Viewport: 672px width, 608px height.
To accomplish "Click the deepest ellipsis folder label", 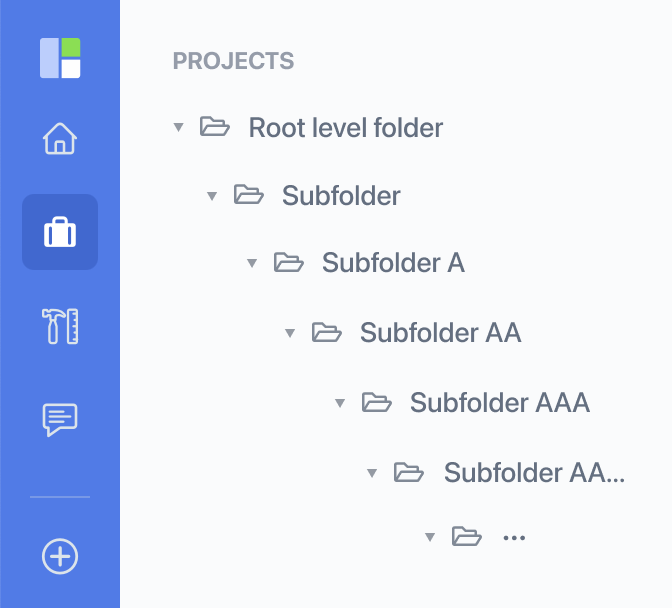I will 514,538.
